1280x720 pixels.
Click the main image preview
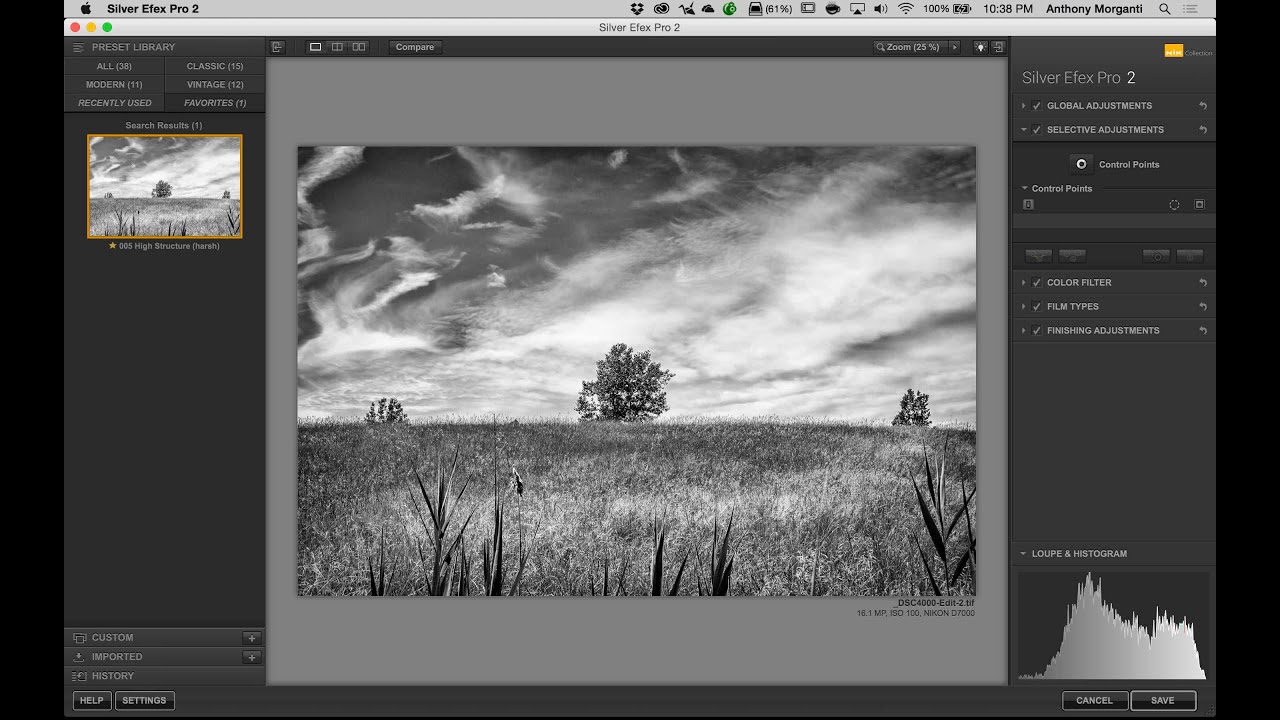(636, 371)
